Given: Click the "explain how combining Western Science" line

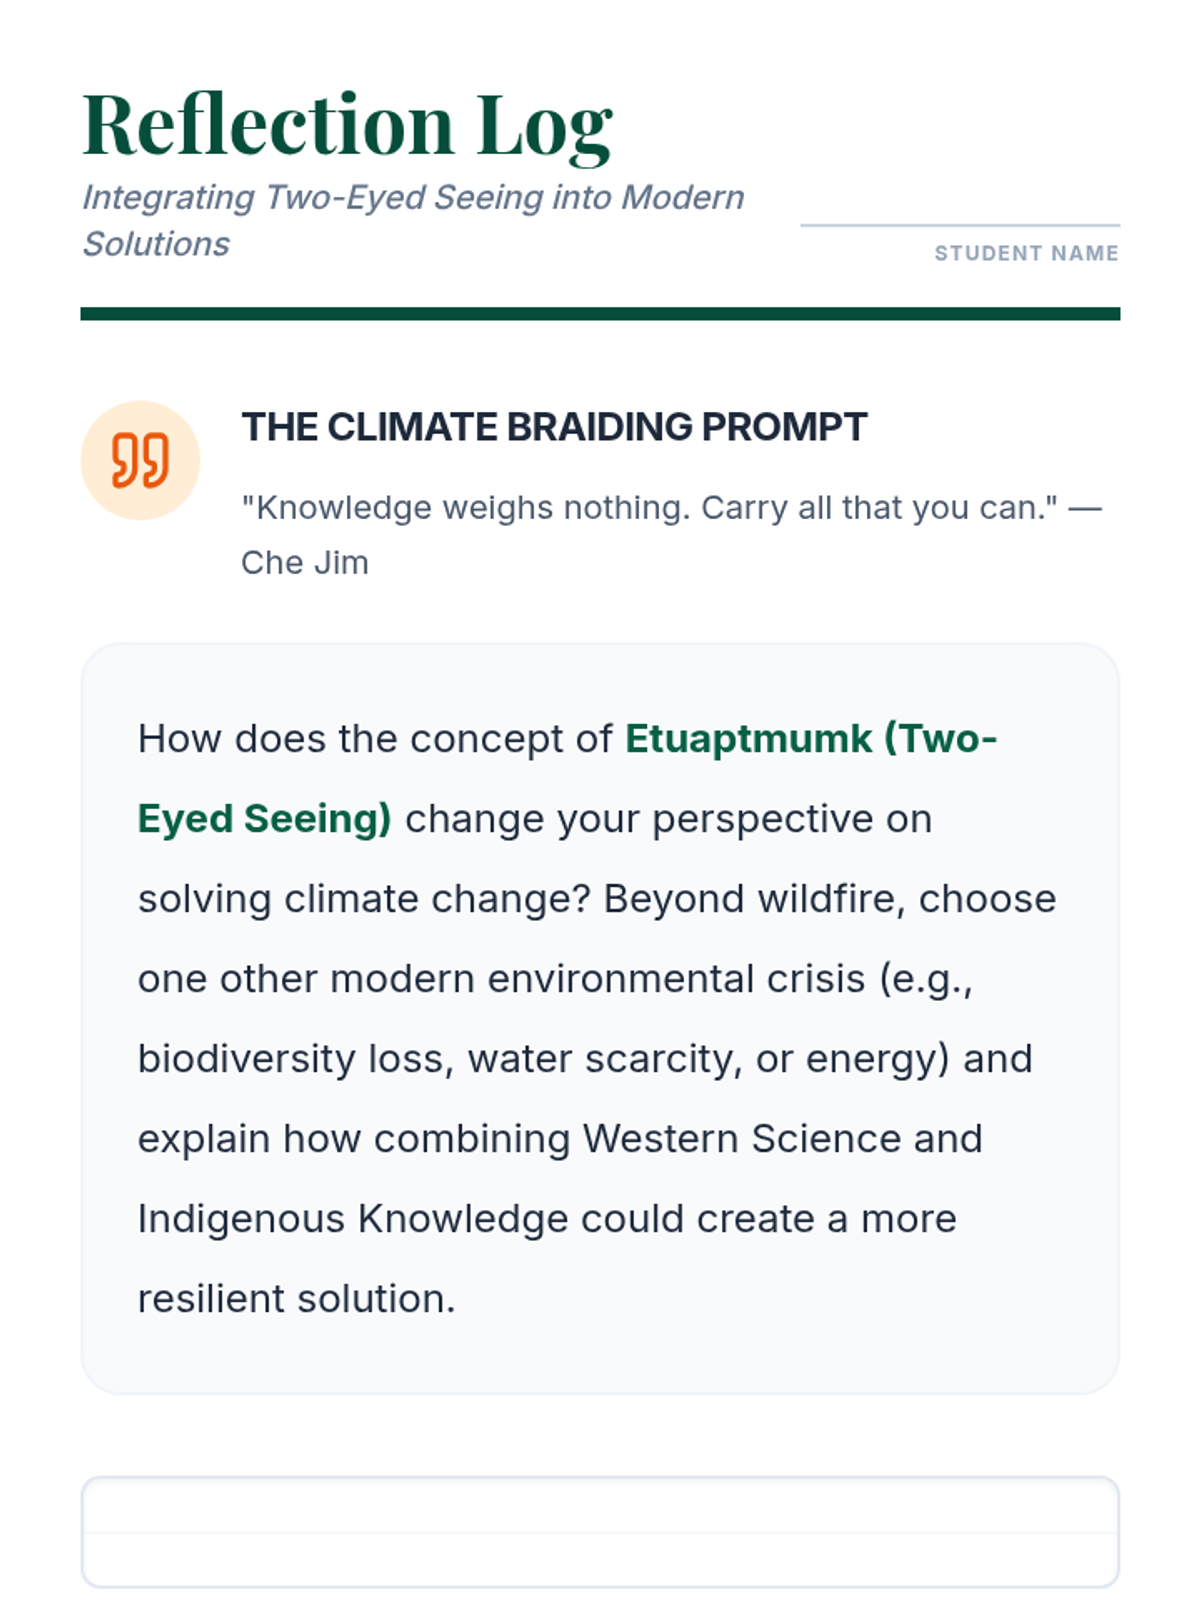Looking at the screenshot, I should pos(560,1139).
